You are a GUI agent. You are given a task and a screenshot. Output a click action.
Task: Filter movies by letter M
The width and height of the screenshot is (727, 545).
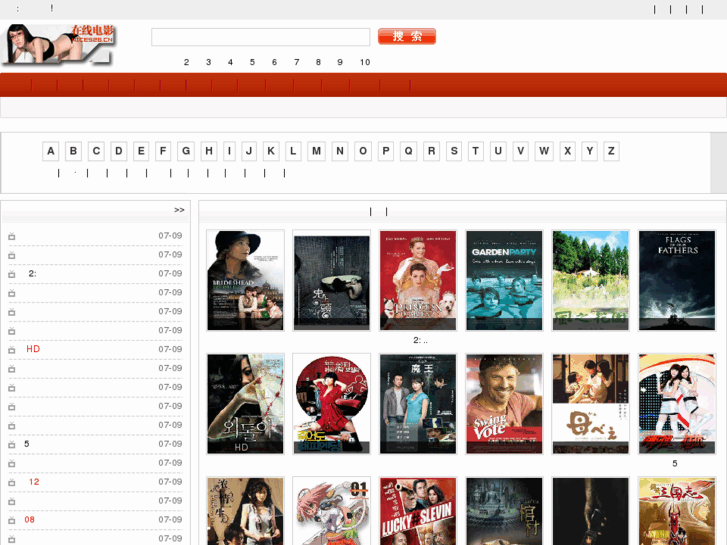click(316, 151)
